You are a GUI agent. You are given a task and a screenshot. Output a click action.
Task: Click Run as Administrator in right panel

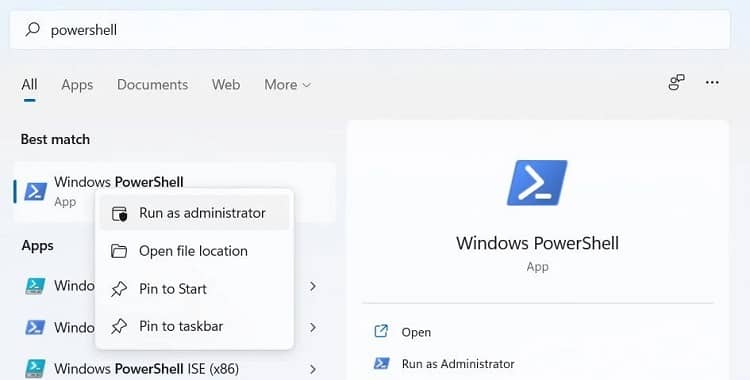point(458,364)
